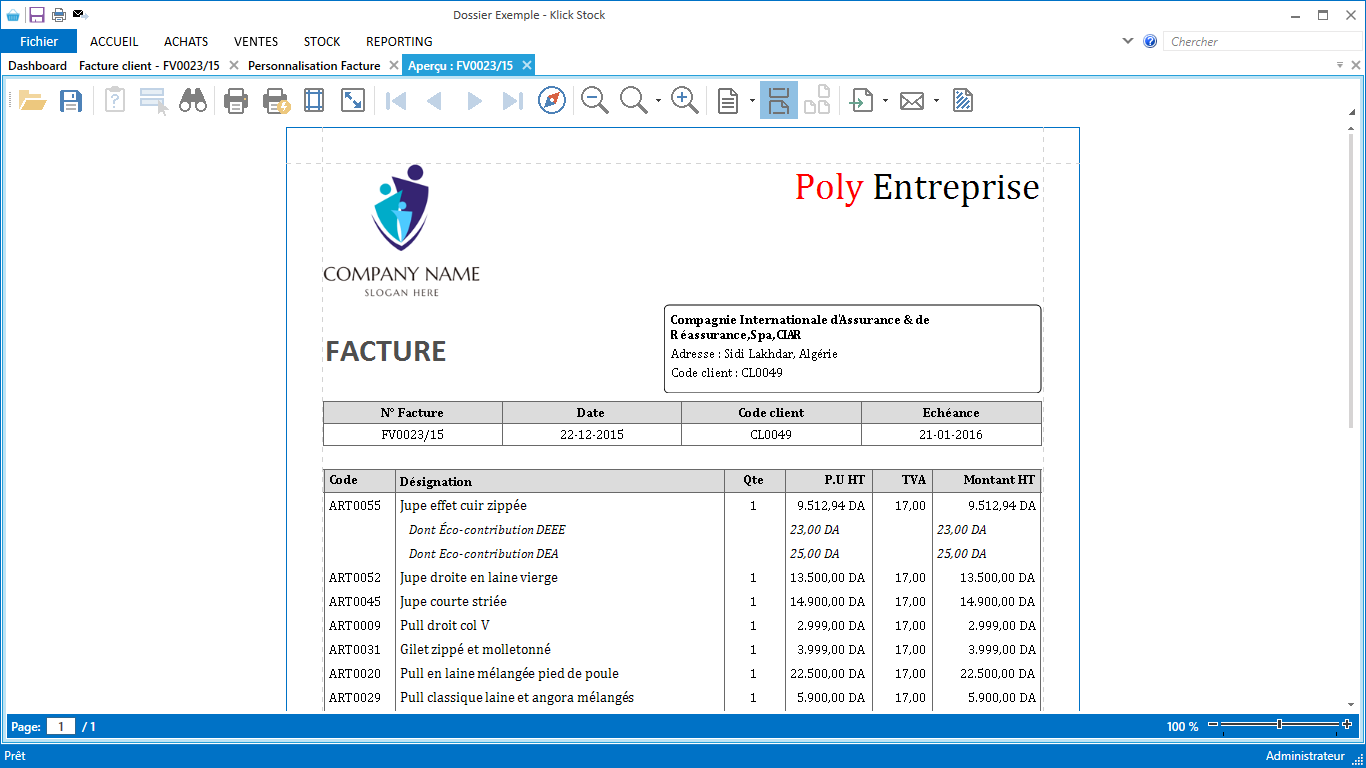The width and height of the screenshot is (1366, 768).
Task: Open search with the binoculars icon
Action: [x=193, y=101]
